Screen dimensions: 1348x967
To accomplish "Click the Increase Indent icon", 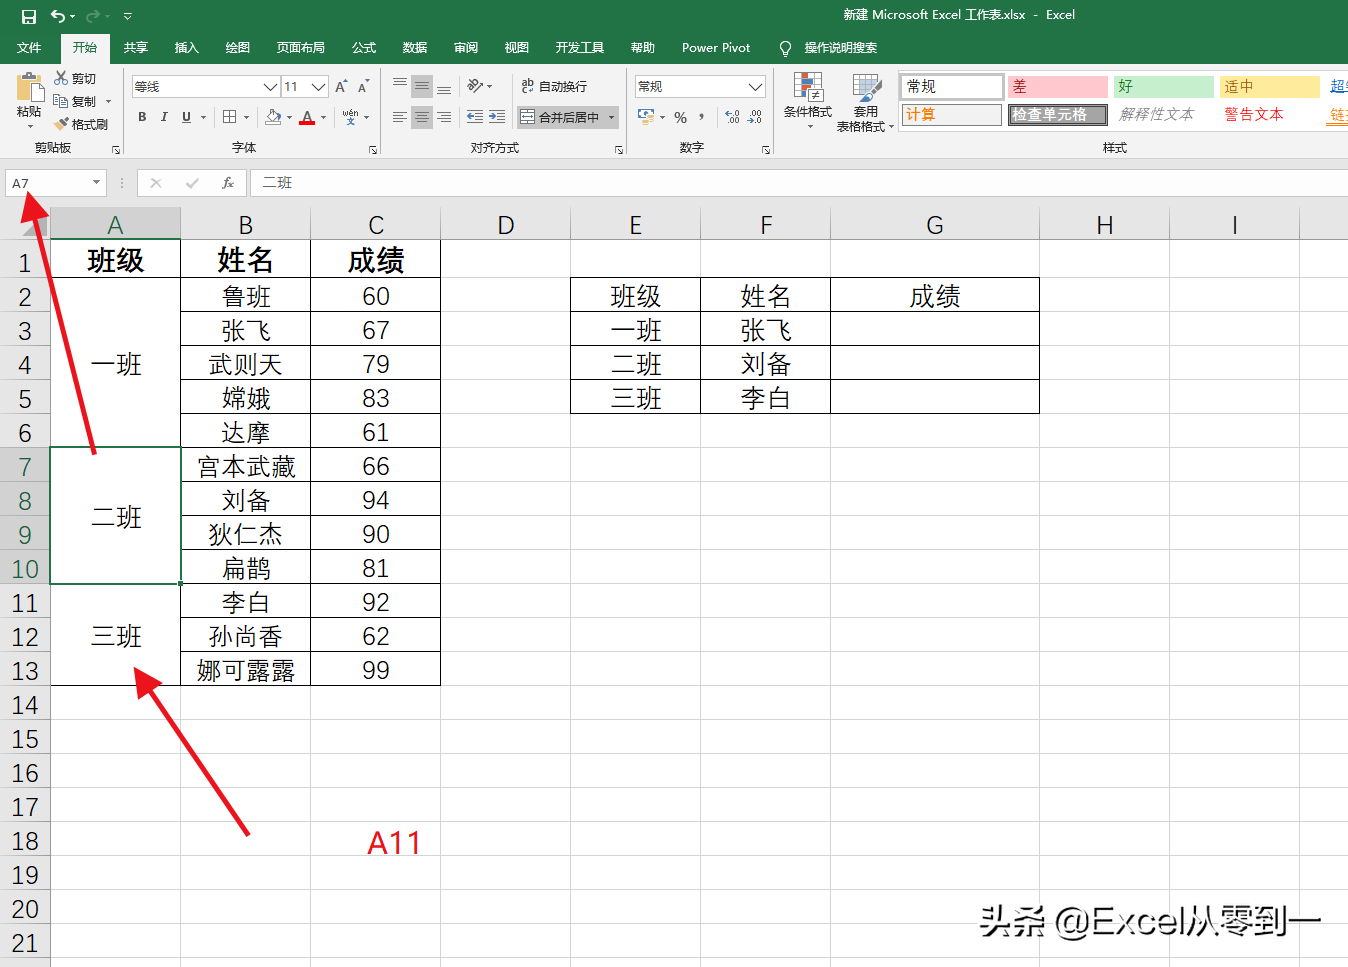I will pyautogui.click(x=497, y=117).
